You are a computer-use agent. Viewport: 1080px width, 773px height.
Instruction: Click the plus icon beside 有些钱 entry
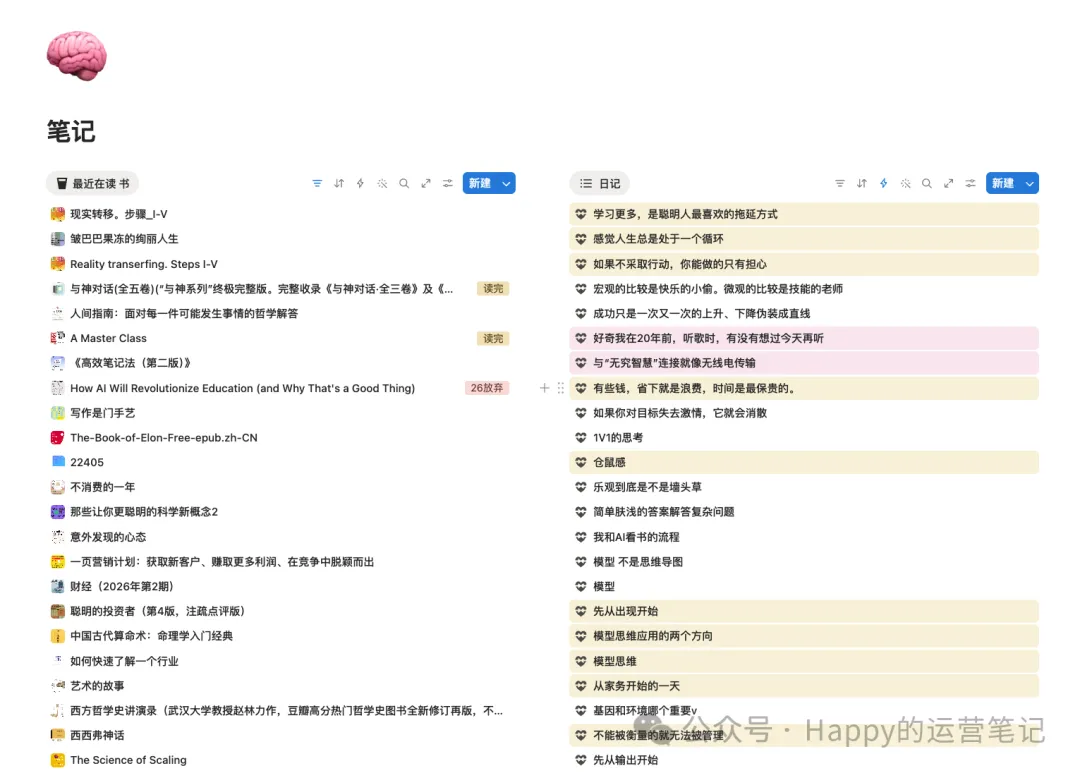(x=544, y=388)
